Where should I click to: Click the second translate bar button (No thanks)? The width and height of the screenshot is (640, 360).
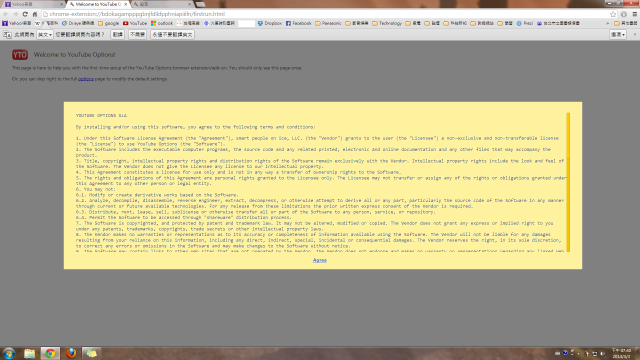(137, 35)
